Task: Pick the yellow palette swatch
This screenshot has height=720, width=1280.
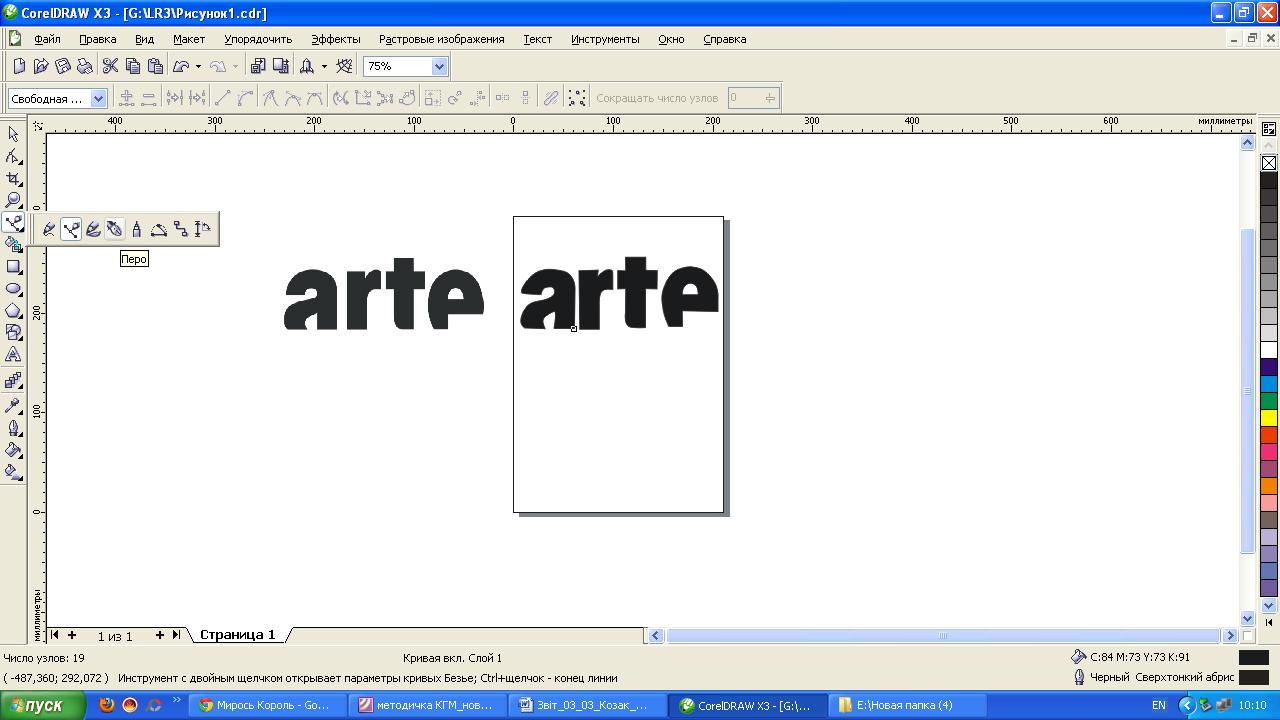Action: pyautogui.click(x=1269, y=417)
